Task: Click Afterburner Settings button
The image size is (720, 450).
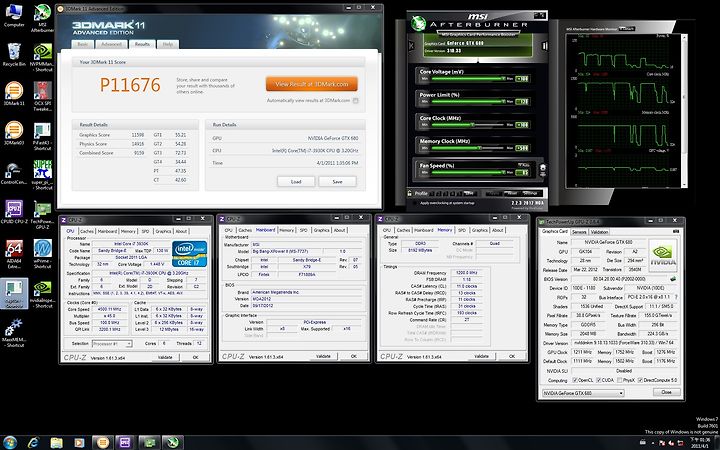Action: (x=530, y=193)
